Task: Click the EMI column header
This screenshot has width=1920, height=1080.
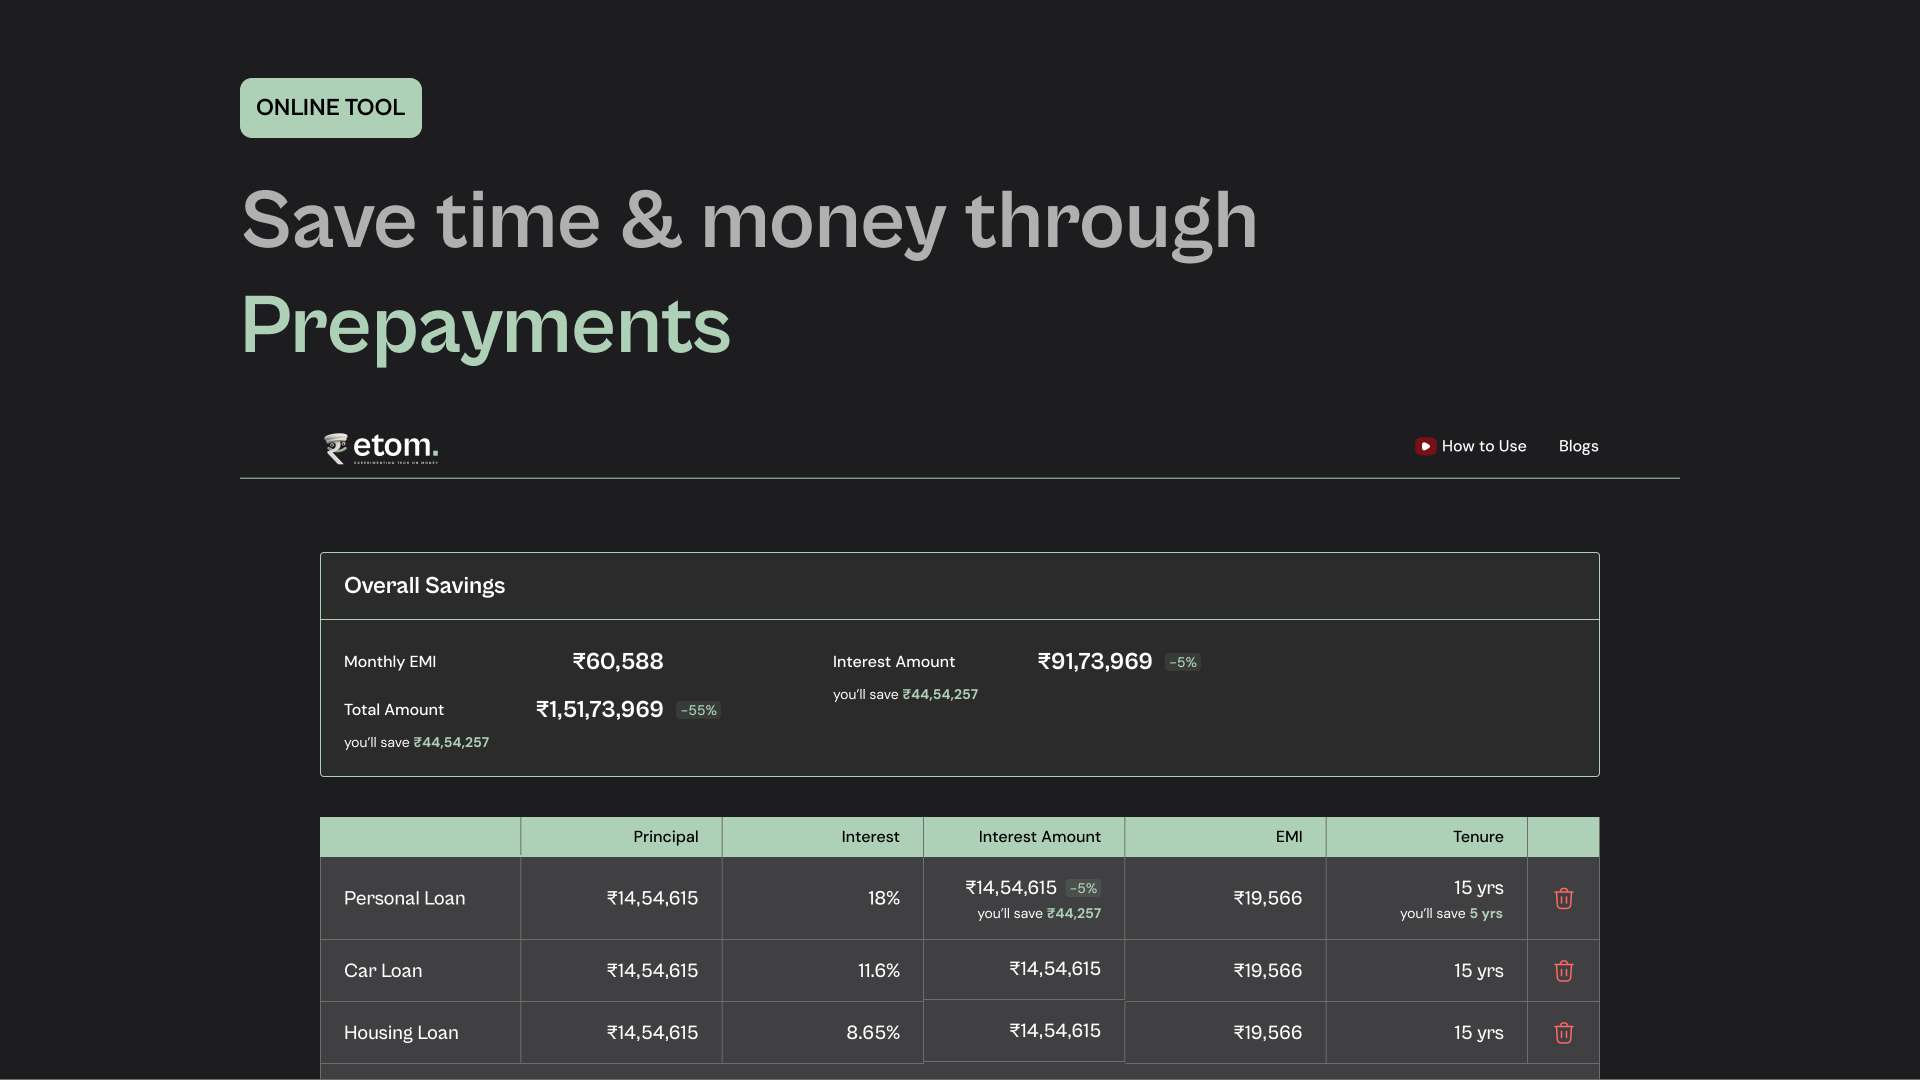Action: [1288, 837]
